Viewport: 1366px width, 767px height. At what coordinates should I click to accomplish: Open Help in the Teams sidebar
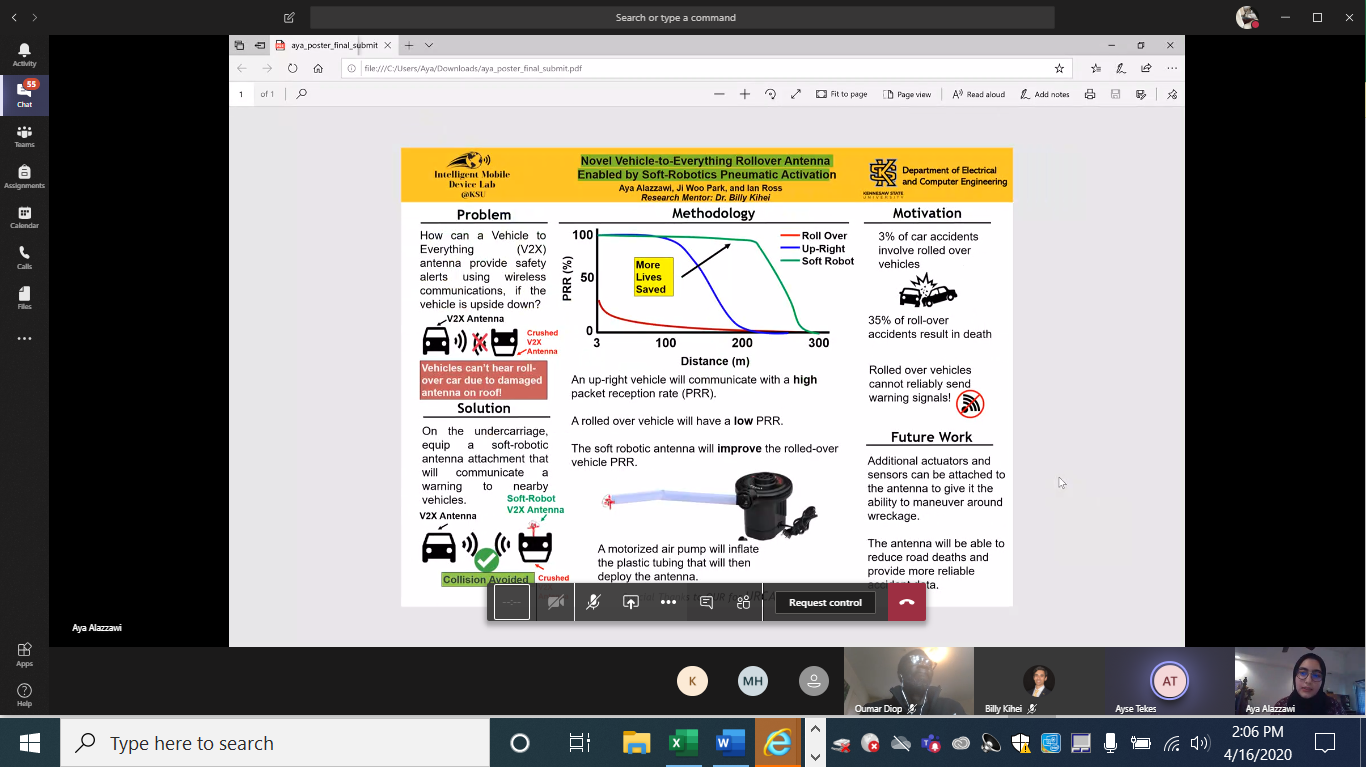point(24,694)
